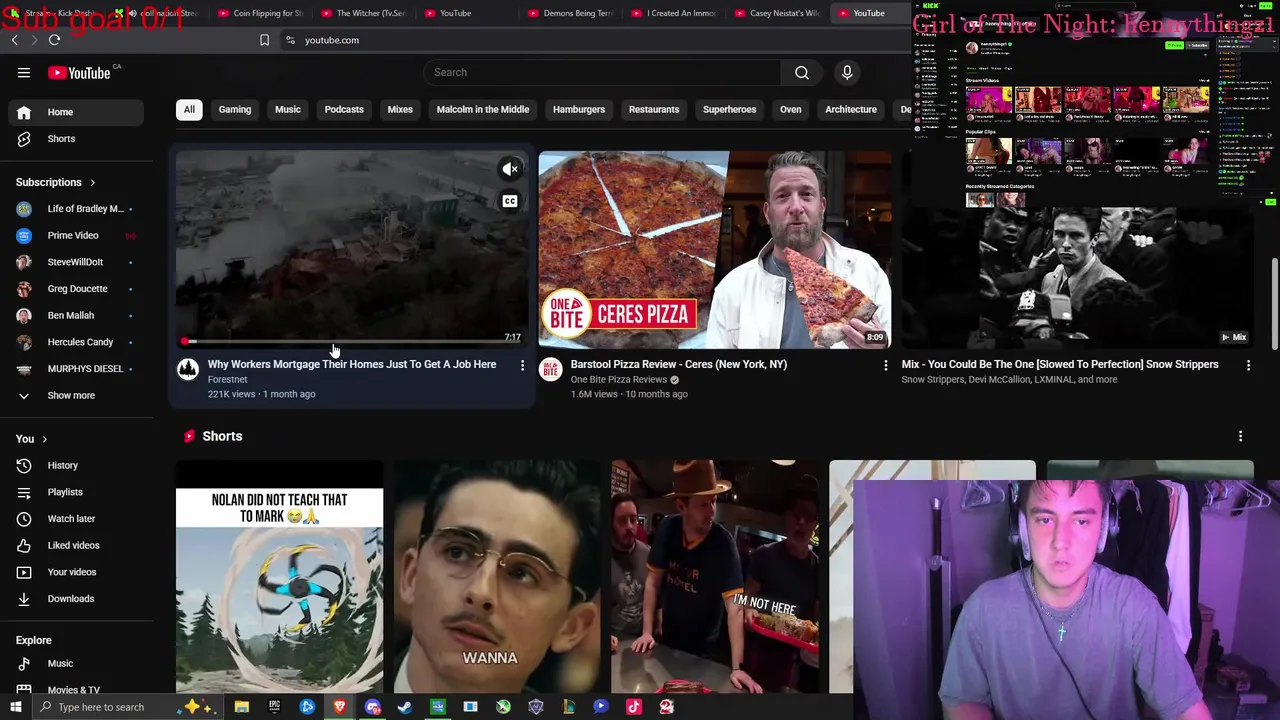Viewport: 1280px width, 720px height.
Task: Open the YouTube guide hamburger menu
Action: pyautogui.click(x=24, y=72)
